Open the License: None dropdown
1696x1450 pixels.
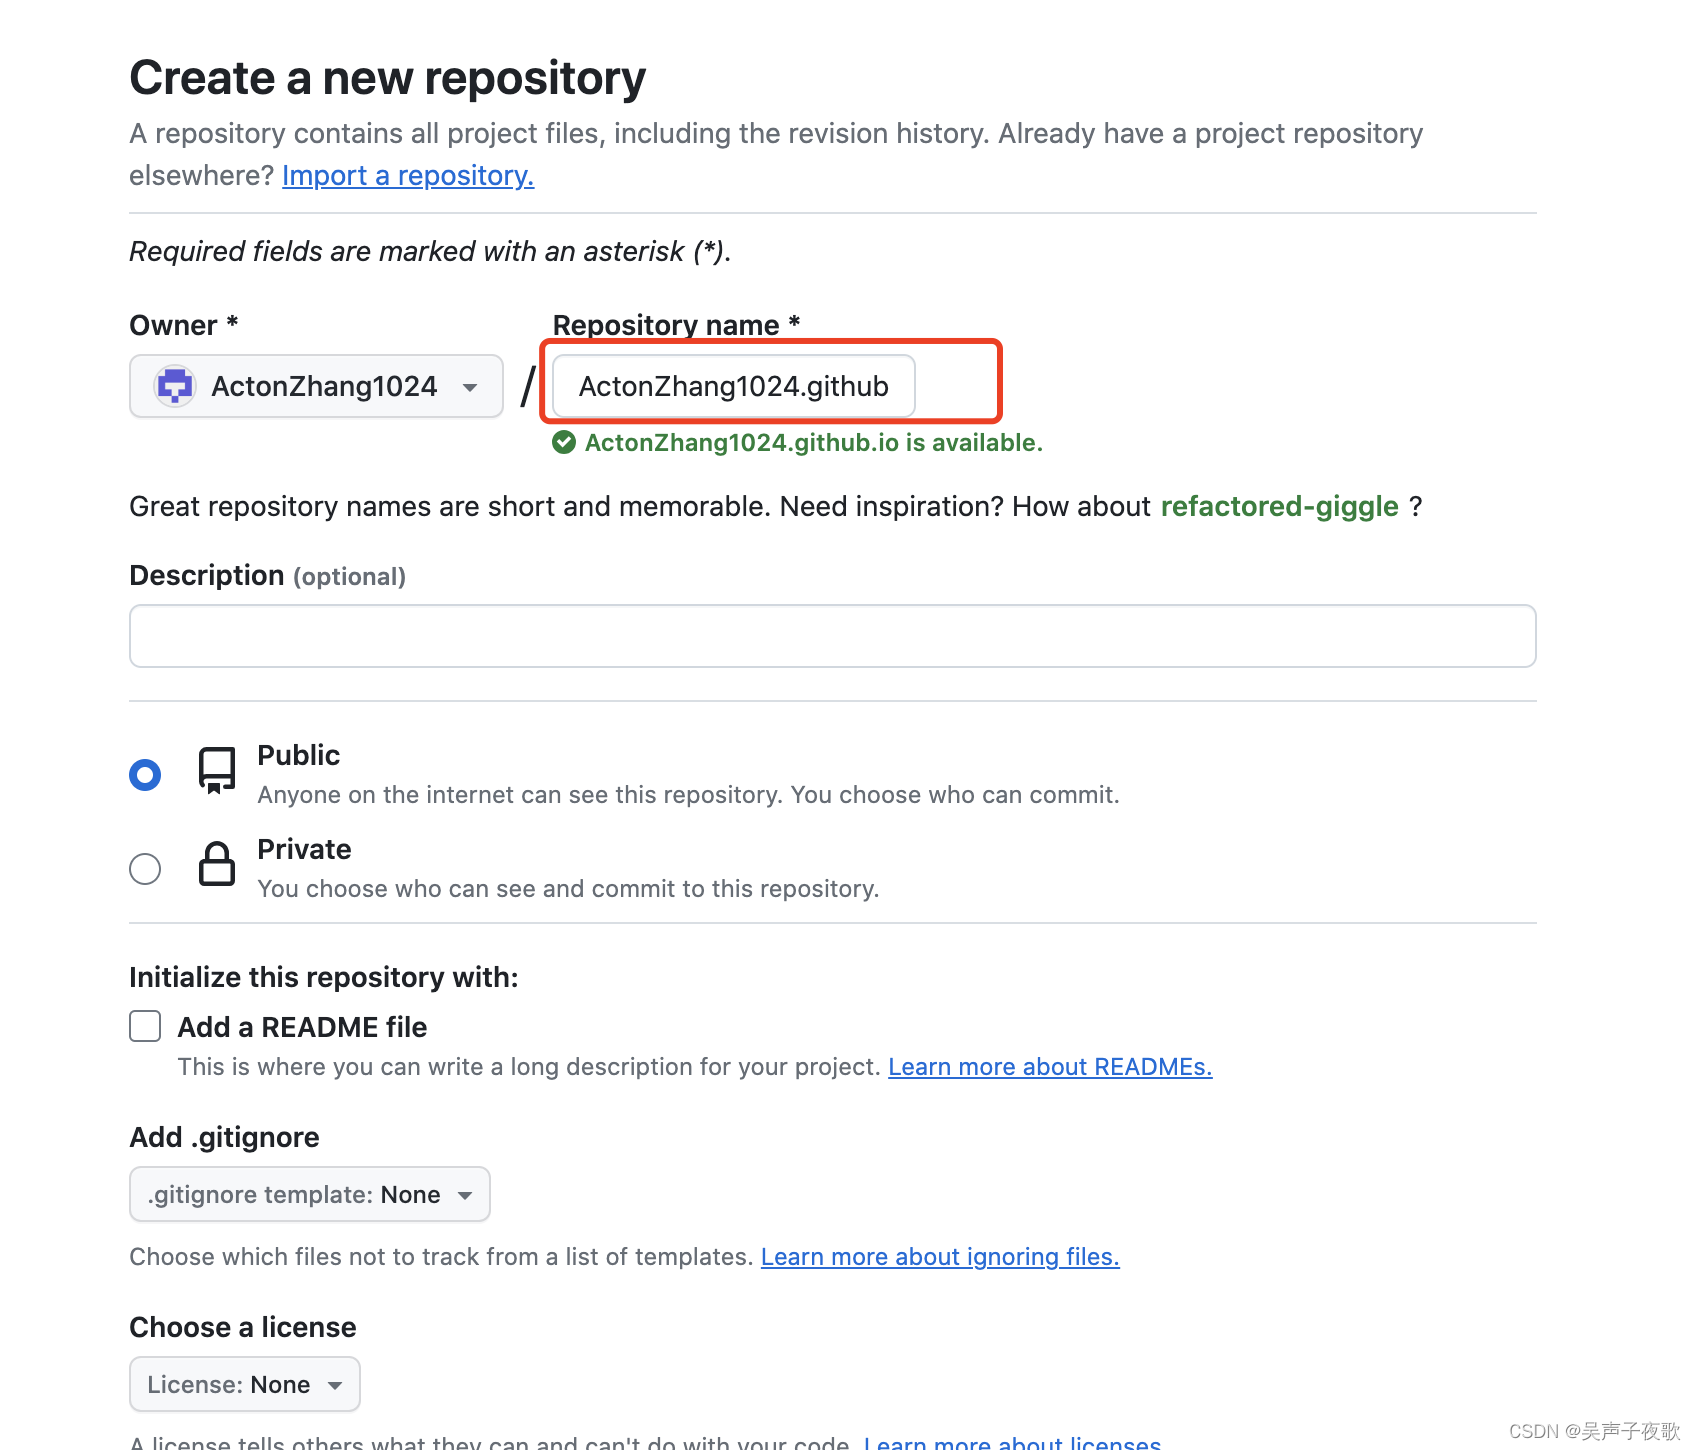pos(245,1384)
